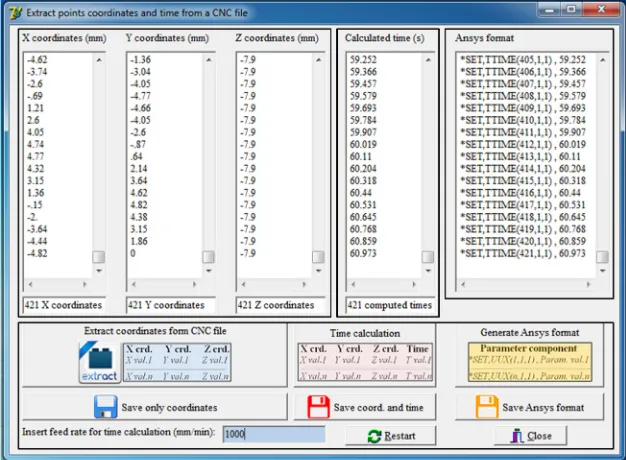626x460 pixels.
Task: Click the Close button
Action: 530,436
